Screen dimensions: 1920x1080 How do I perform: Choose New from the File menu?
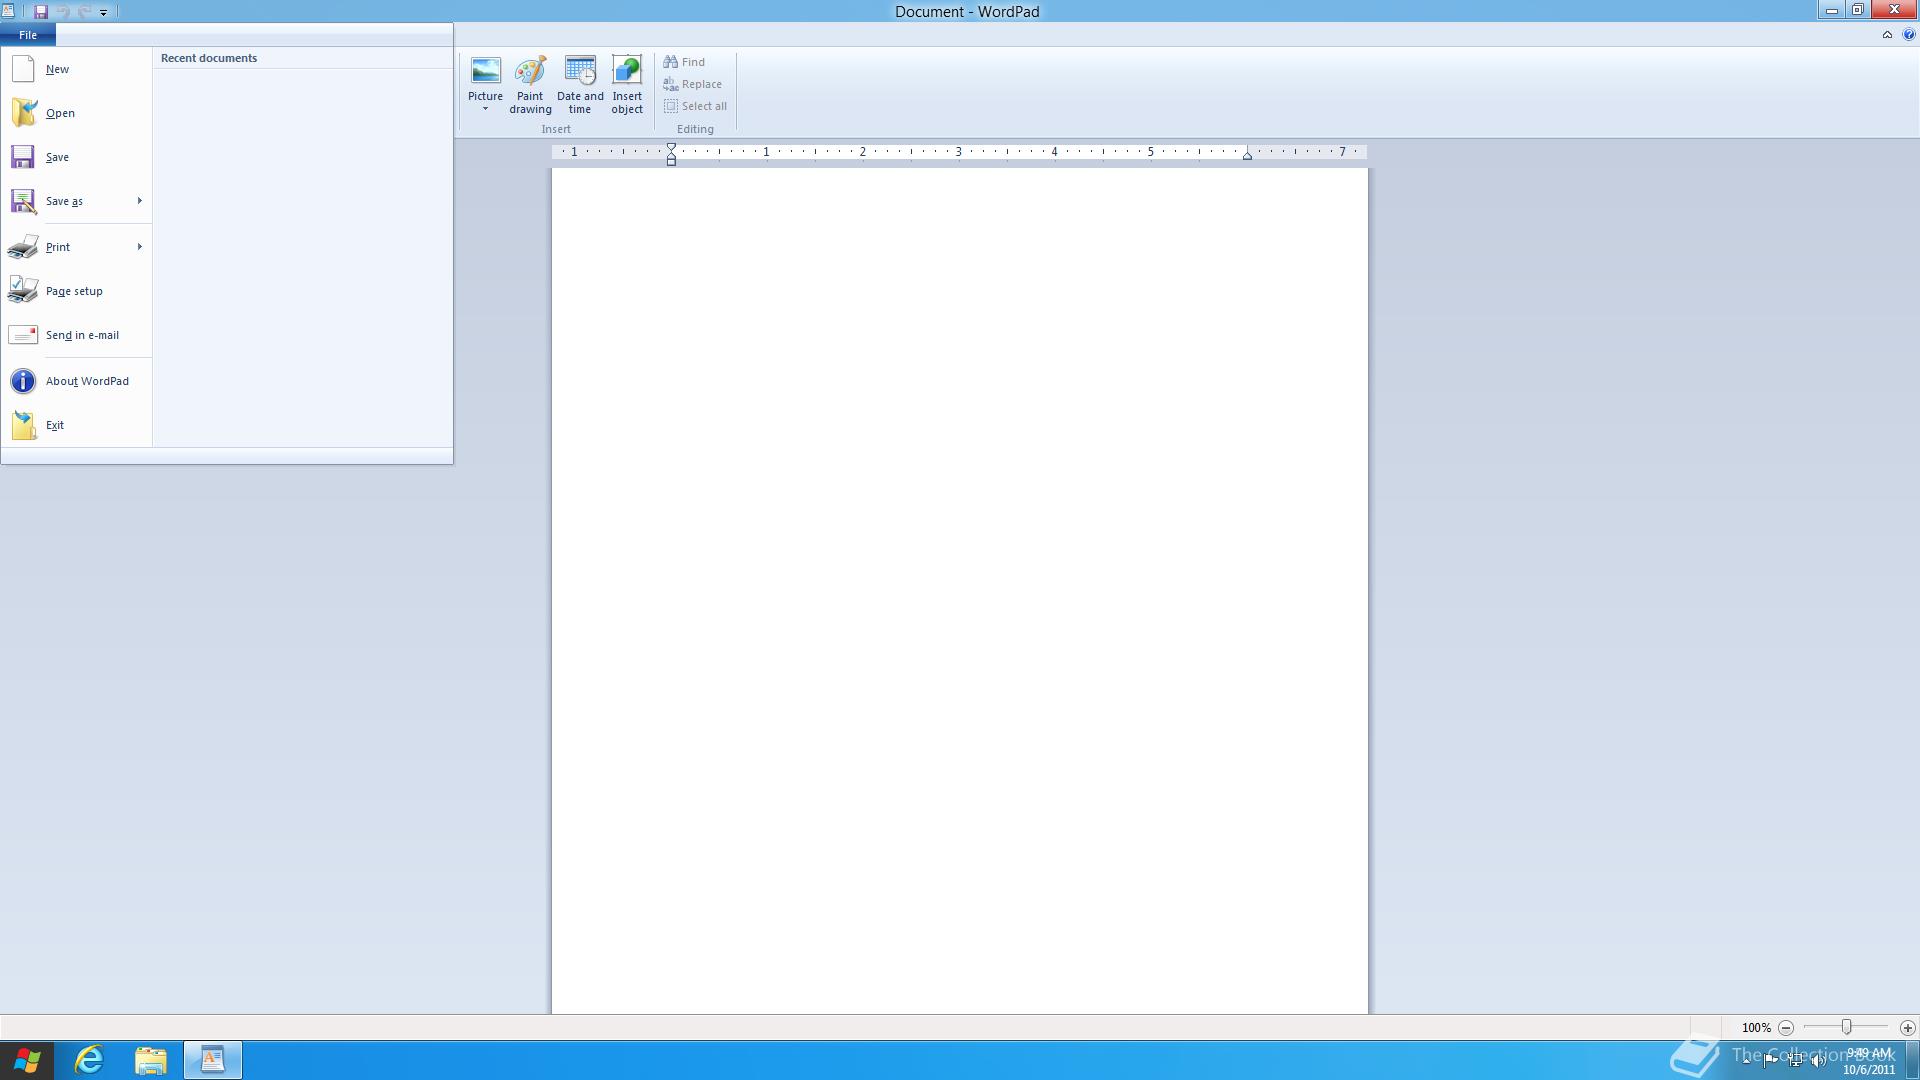pos(57,69)
